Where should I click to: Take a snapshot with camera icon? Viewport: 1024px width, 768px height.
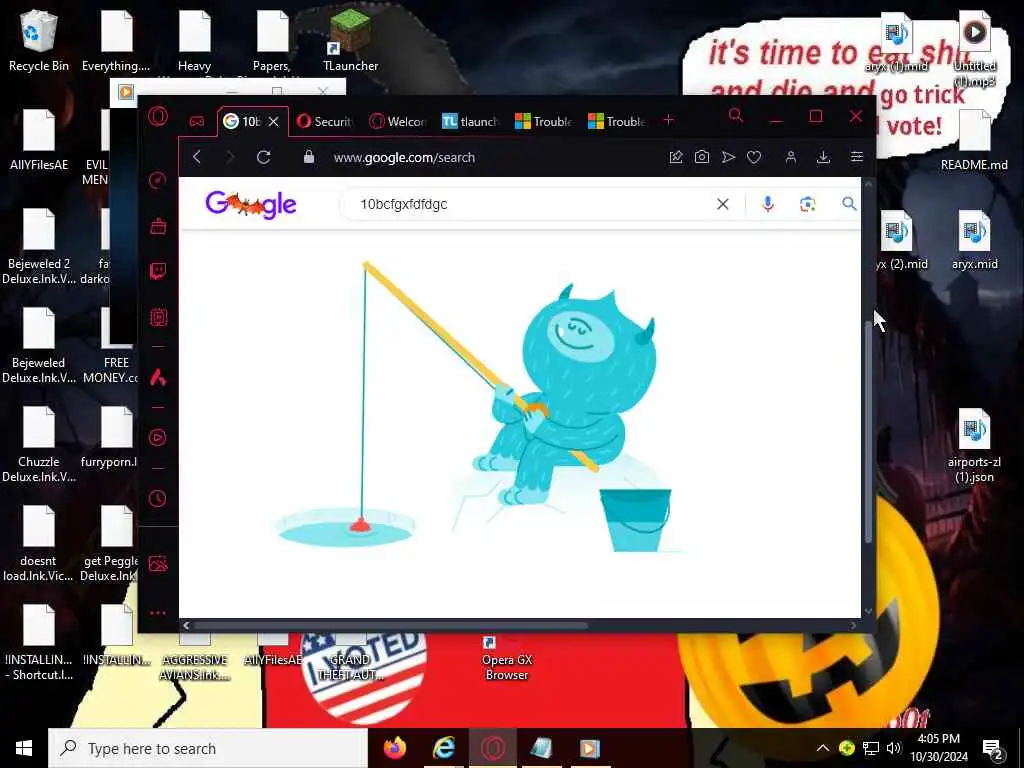[x=701, y=157]
